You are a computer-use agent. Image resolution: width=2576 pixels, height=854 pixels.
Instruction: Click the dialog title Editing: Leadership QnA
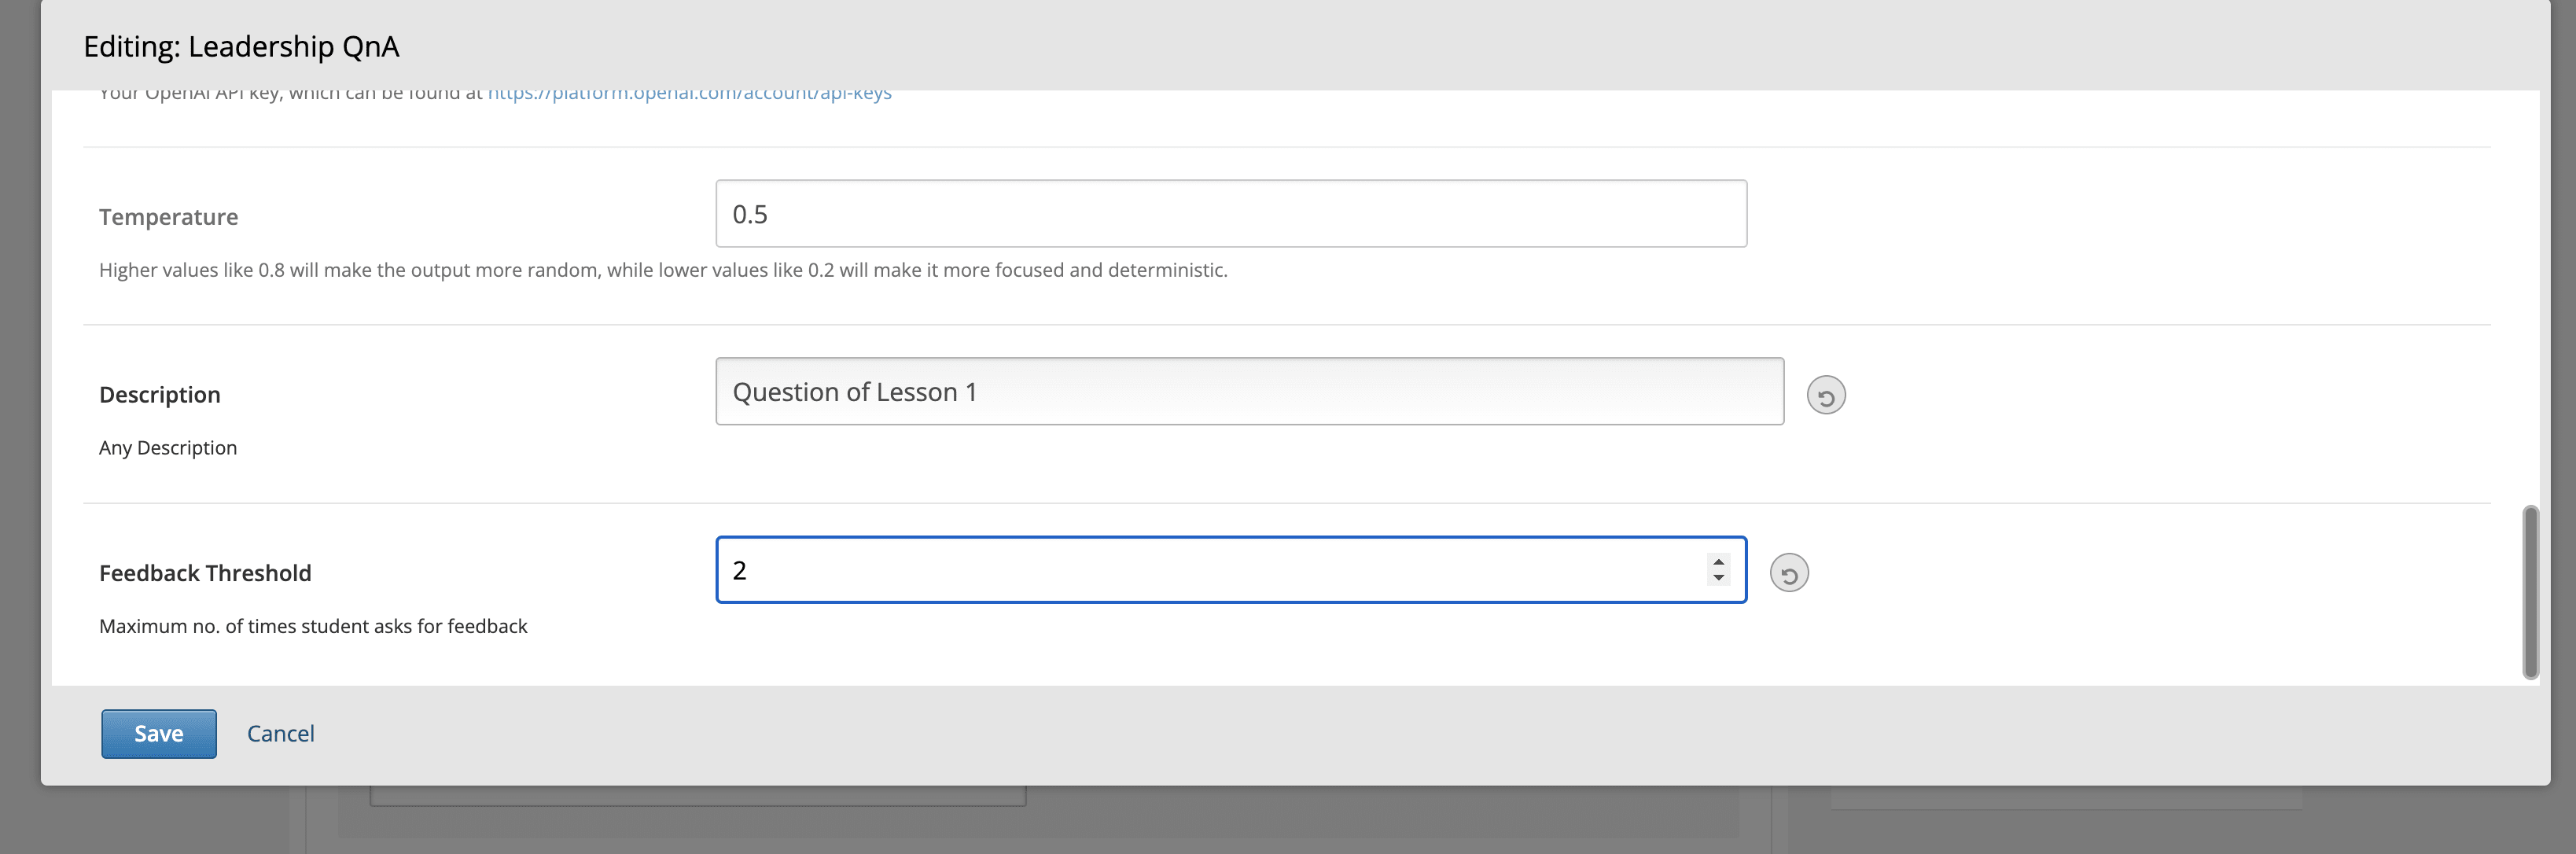(x=242, y=46)
